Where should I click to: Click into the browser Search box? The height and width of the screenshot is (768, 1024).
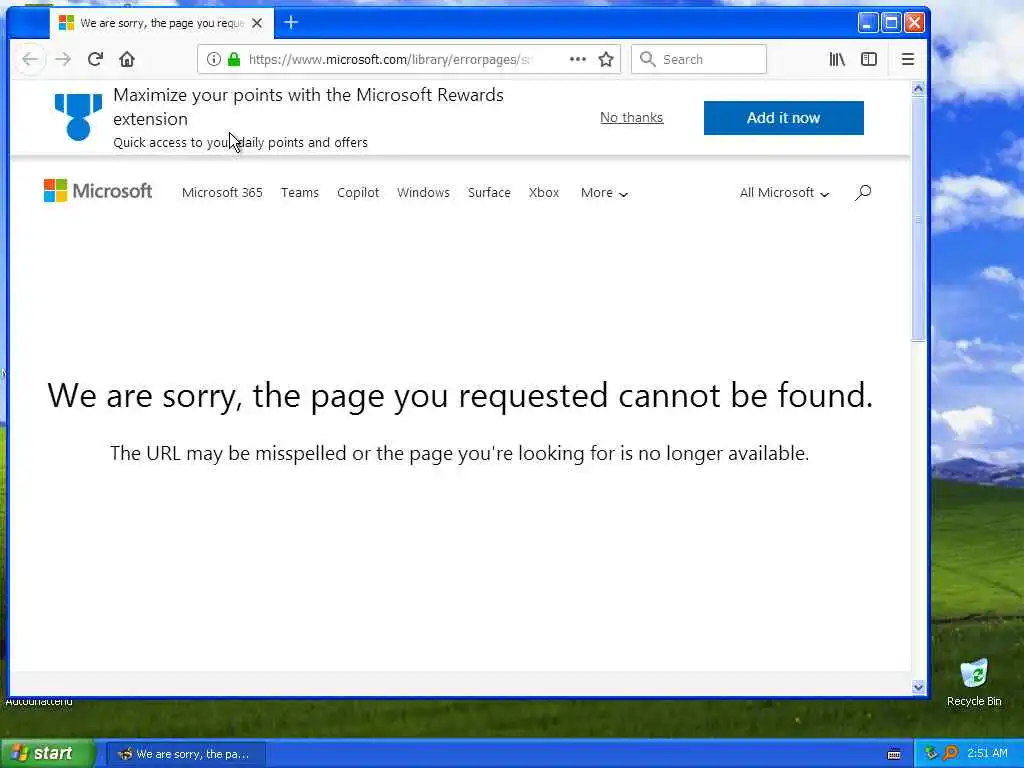[x=699, y=59]
